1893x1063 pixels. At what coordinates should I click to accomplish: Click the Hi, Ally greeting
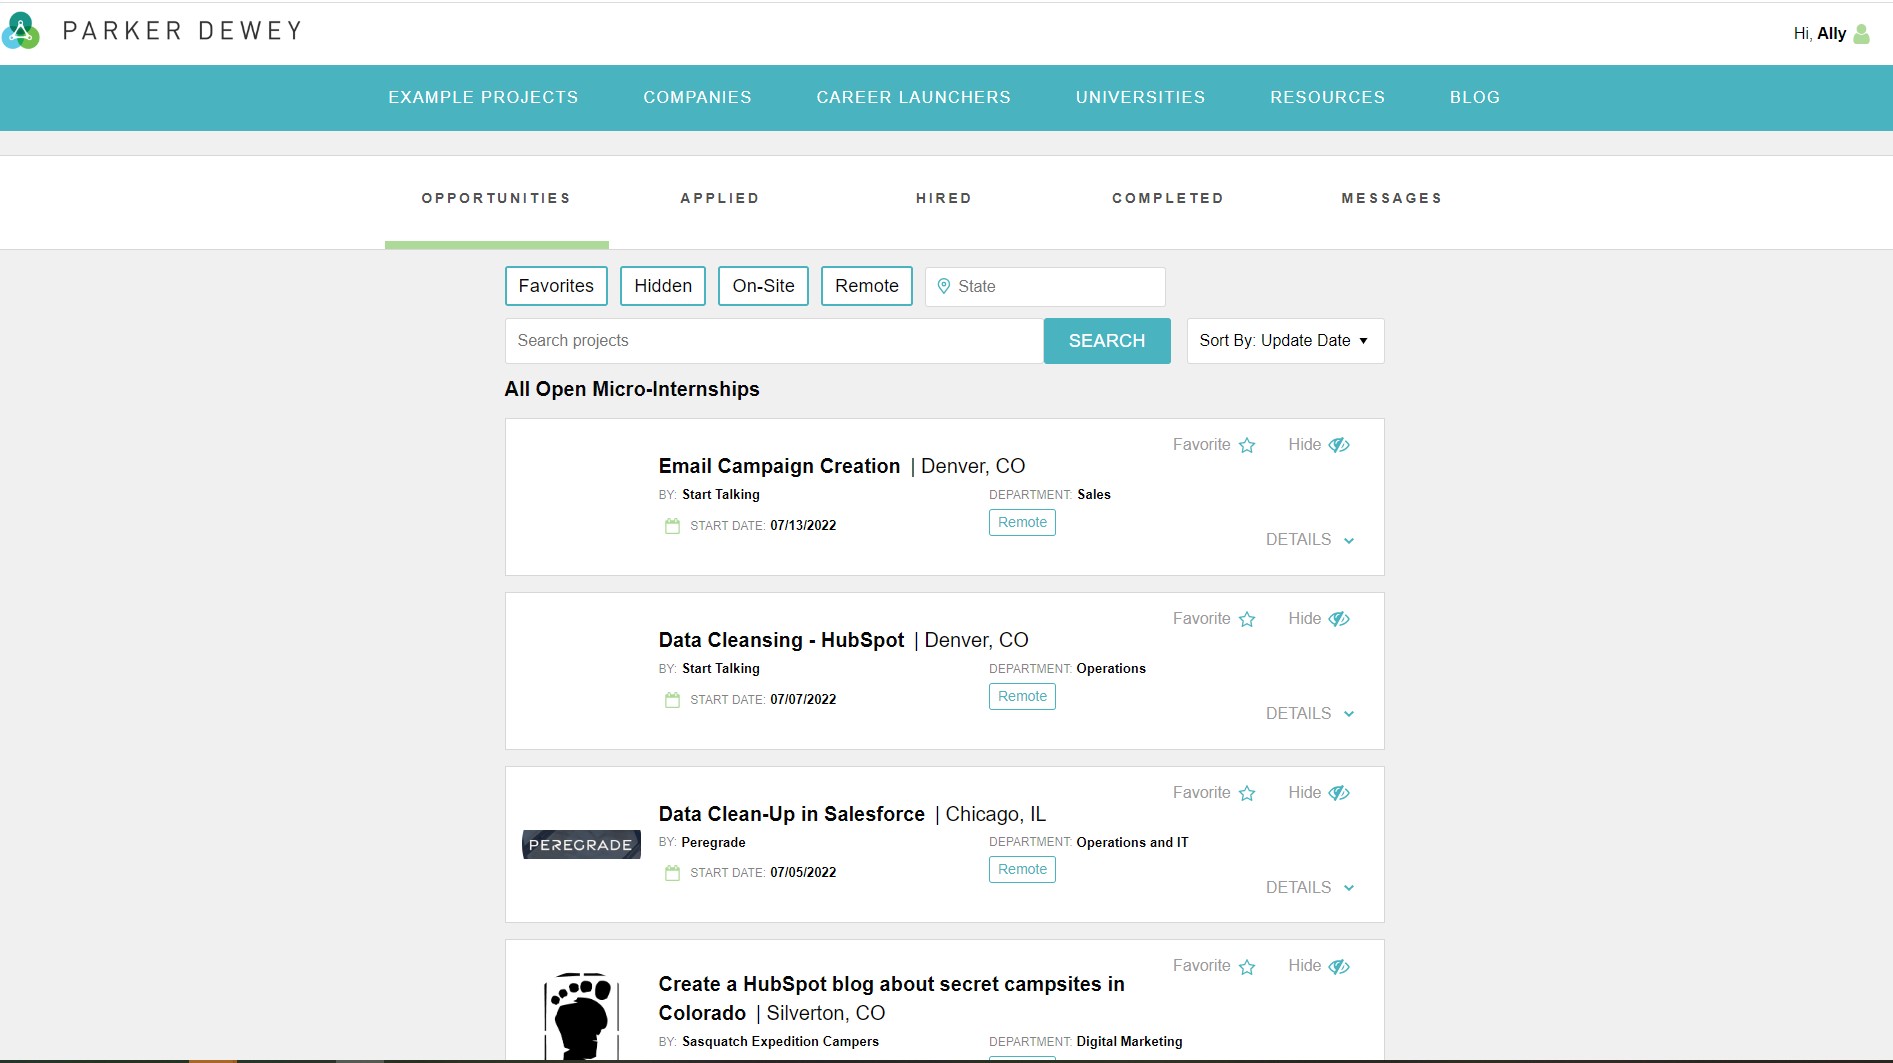coord(1819,33)
